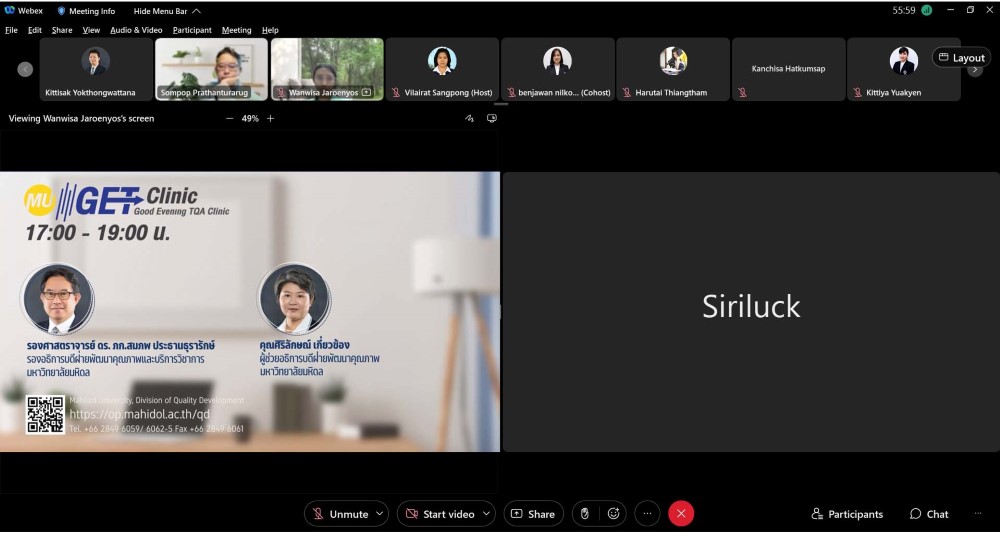Open the more options ellipsis button
This screenshot has width=1000, height=533.
point(647,514)
